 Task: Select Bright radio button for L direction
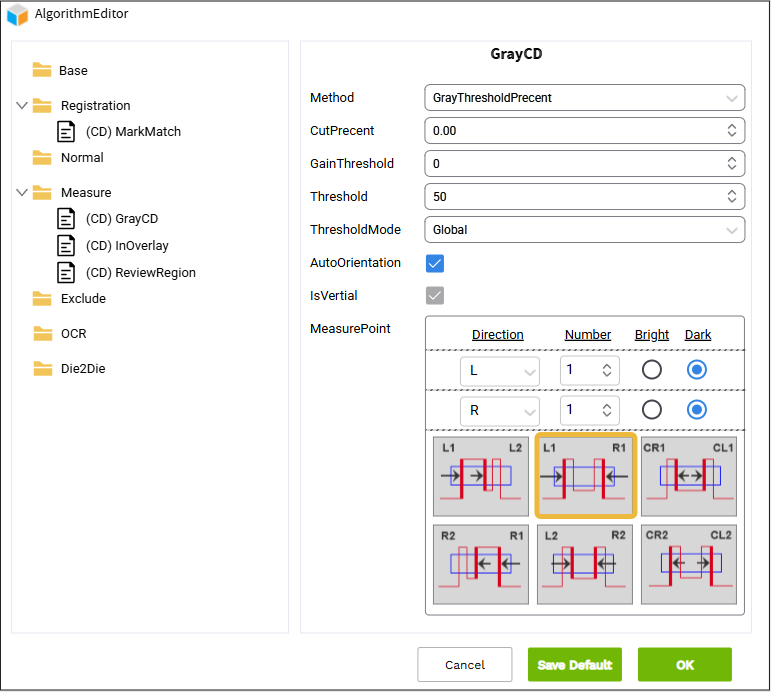click(x=652, y=370)
